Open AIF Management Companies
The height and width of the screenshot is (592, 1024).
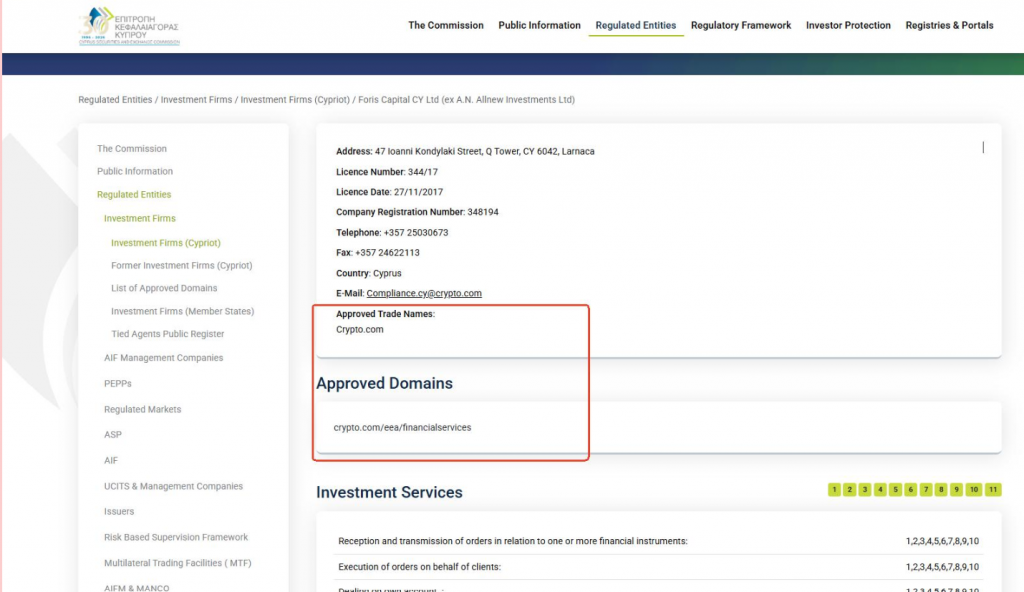pos(163,357)
